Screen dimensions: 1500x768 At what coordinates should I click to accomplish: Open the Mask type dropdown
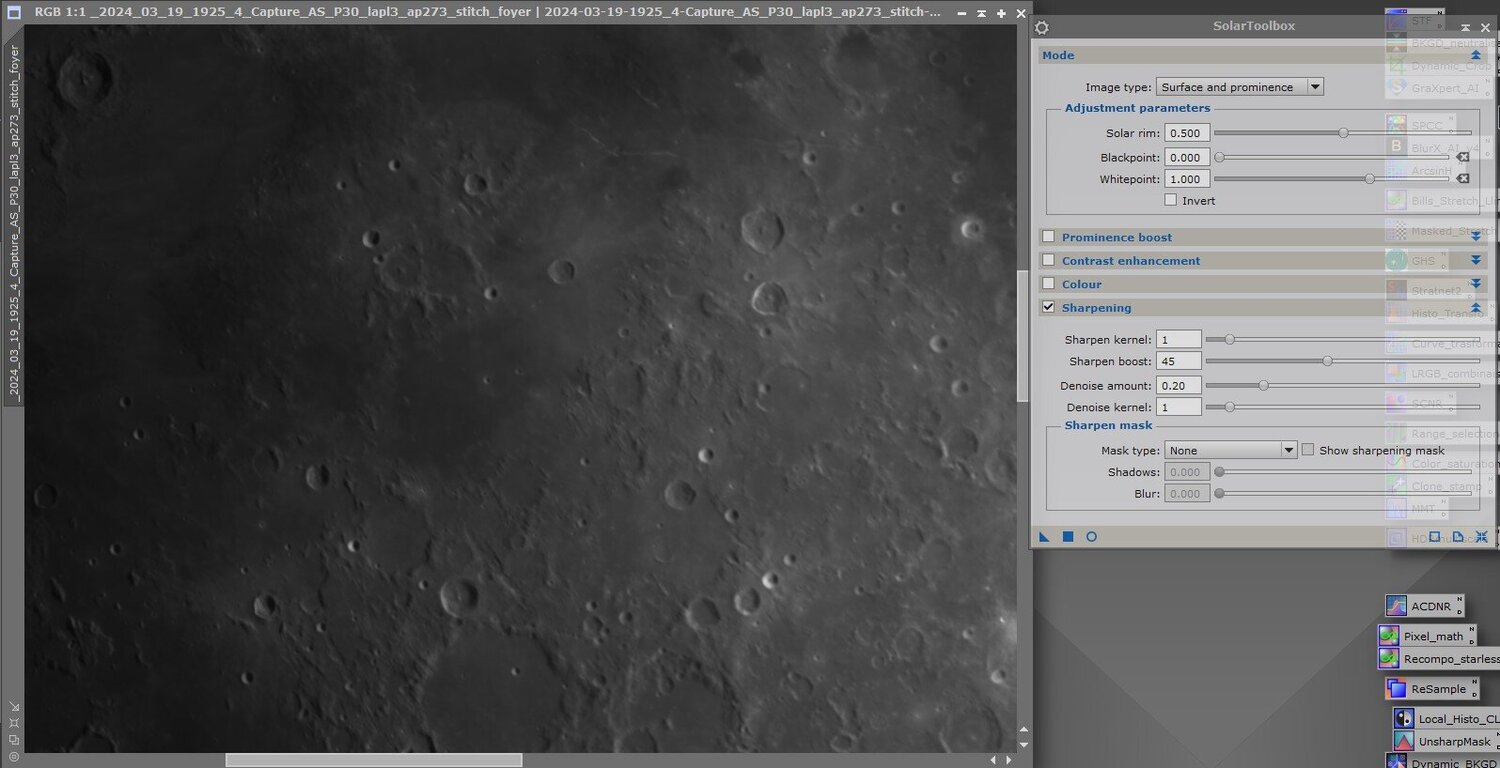point(1230,450)
